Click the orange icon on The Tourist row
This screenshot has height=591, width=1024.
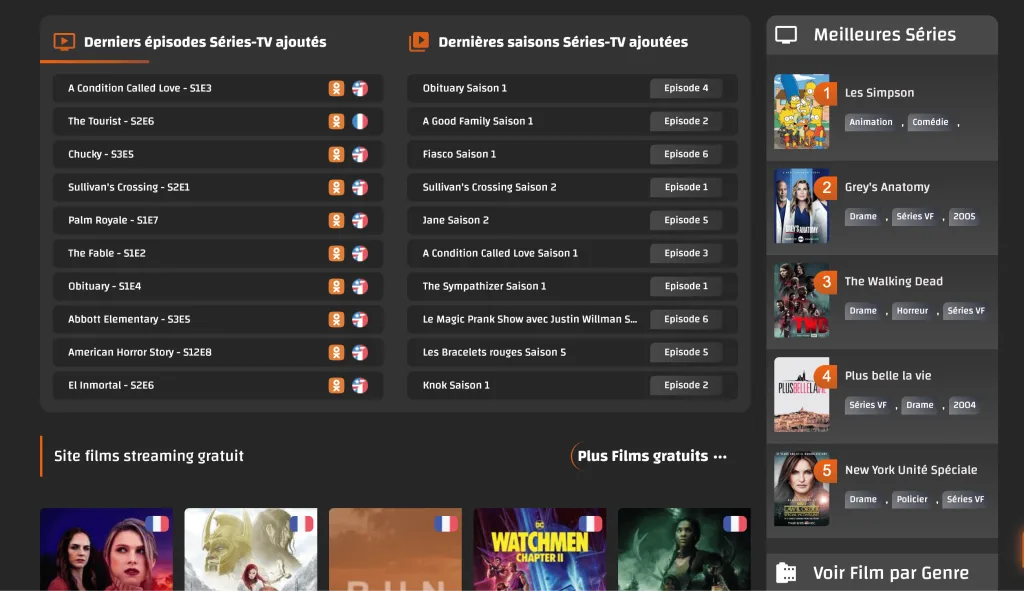click(337, 121)
